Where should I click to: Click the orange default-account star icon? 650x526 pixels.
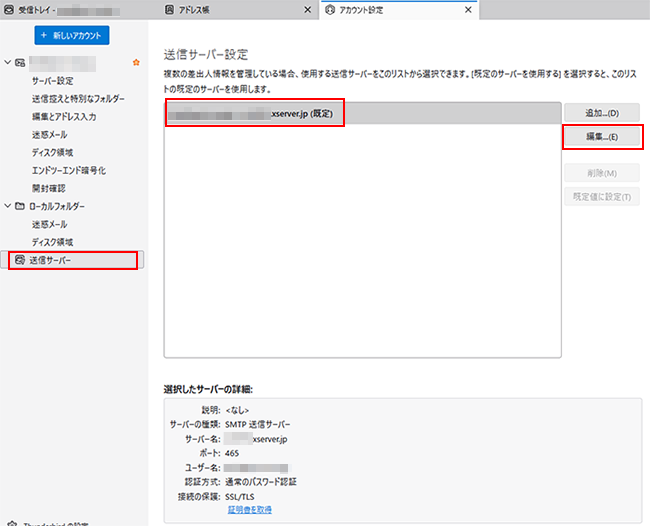click(x=136, y=63)
